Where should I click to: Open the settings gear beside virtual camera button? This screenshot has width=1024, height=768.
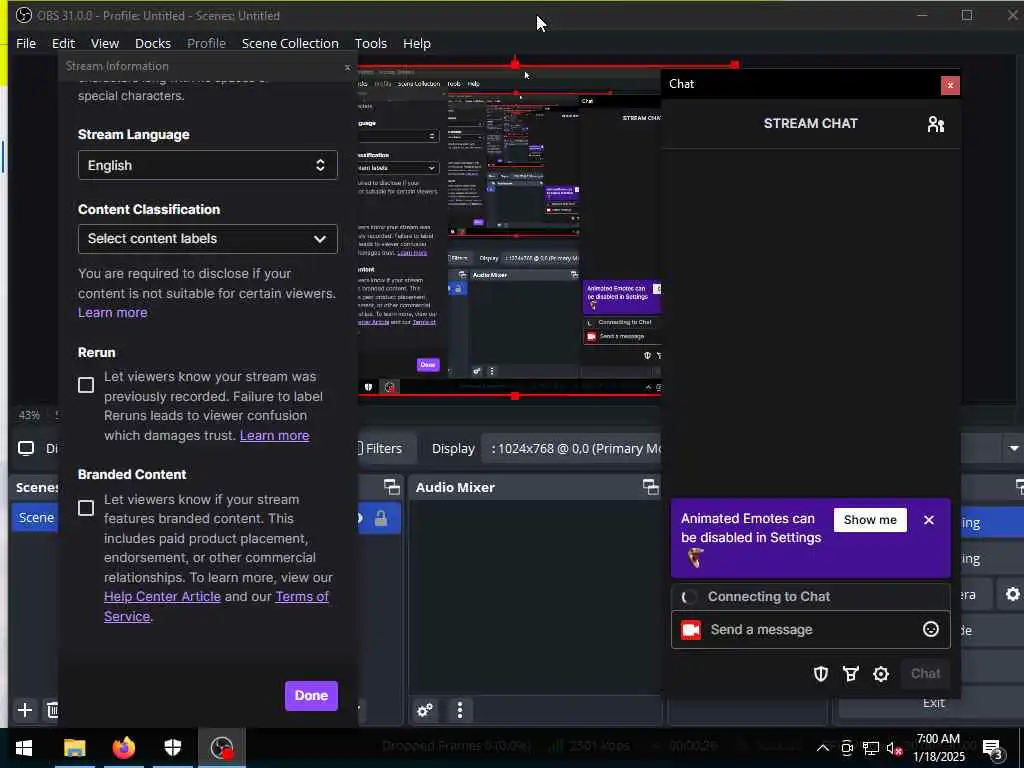[x=1012, y=594]
